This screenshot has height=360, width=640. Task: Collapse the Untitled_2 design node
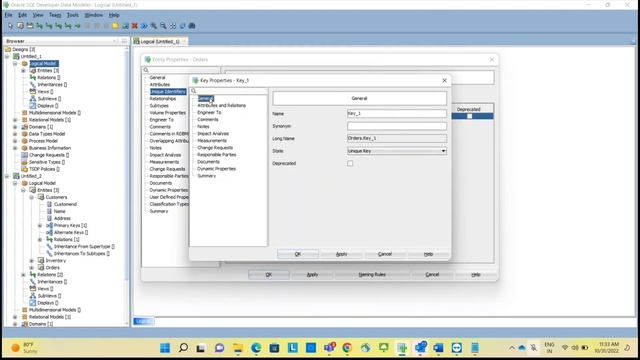click(7, 176)
